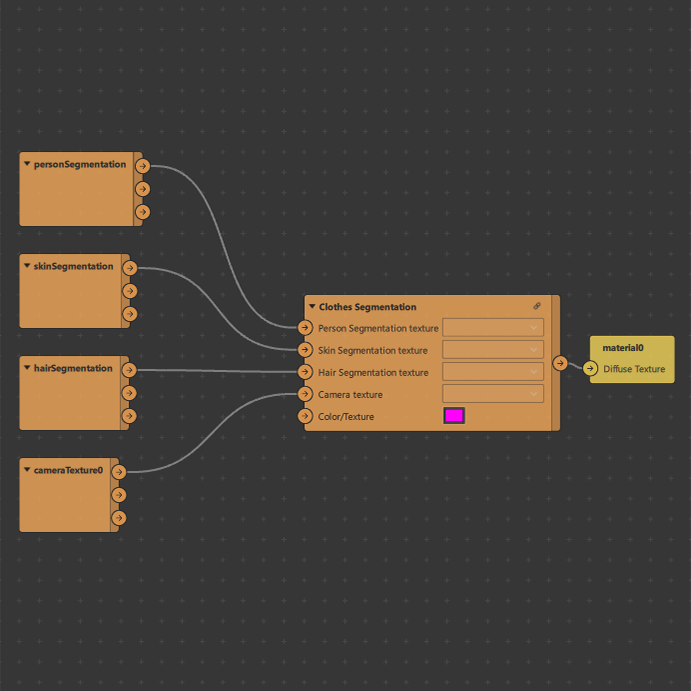Collapse the hairSegmentation node
The height and width of the screenshot is (691, 691).
click(x=27, y=368)
